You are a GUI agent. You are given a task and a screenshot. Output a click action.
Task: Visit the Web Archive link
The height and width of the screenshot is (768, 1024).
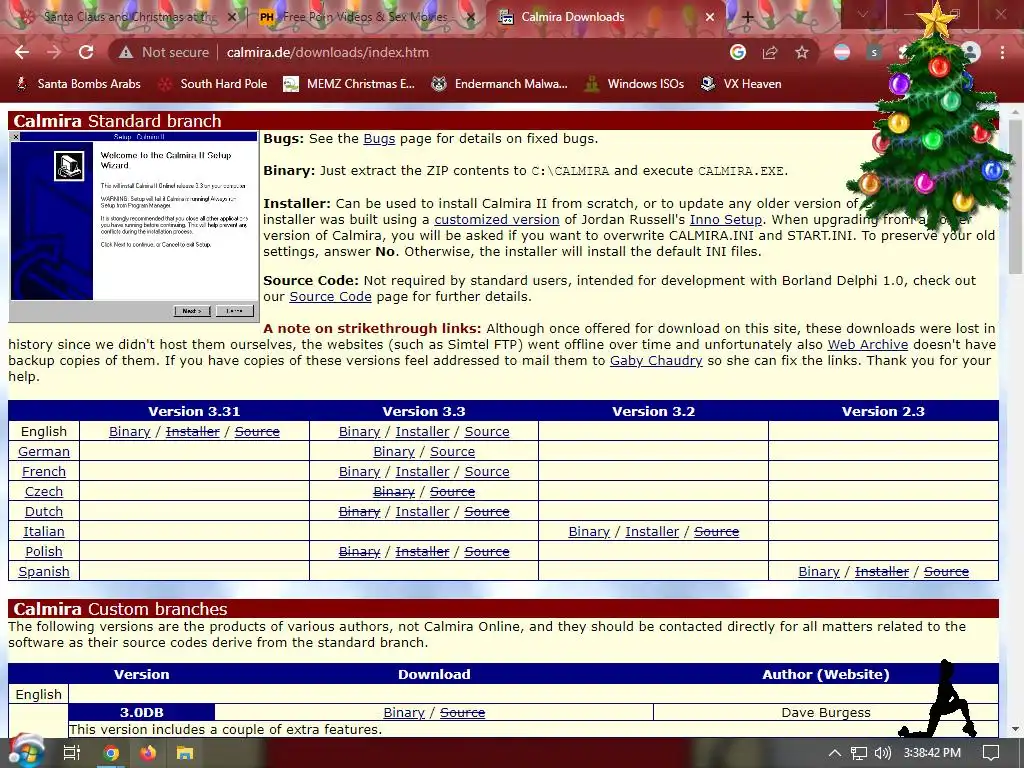coord(867,344)
